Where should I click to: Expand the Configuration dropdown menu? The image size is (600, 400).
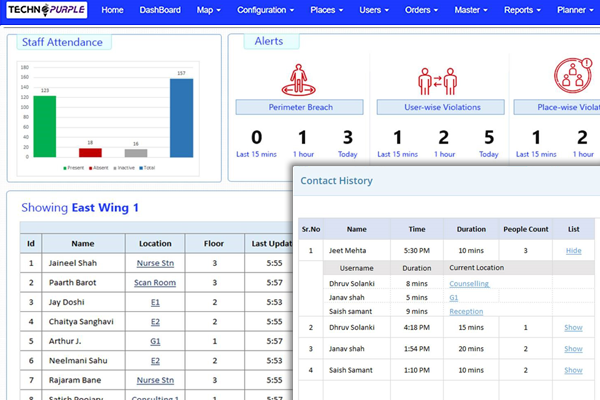[x=266, y=10]
